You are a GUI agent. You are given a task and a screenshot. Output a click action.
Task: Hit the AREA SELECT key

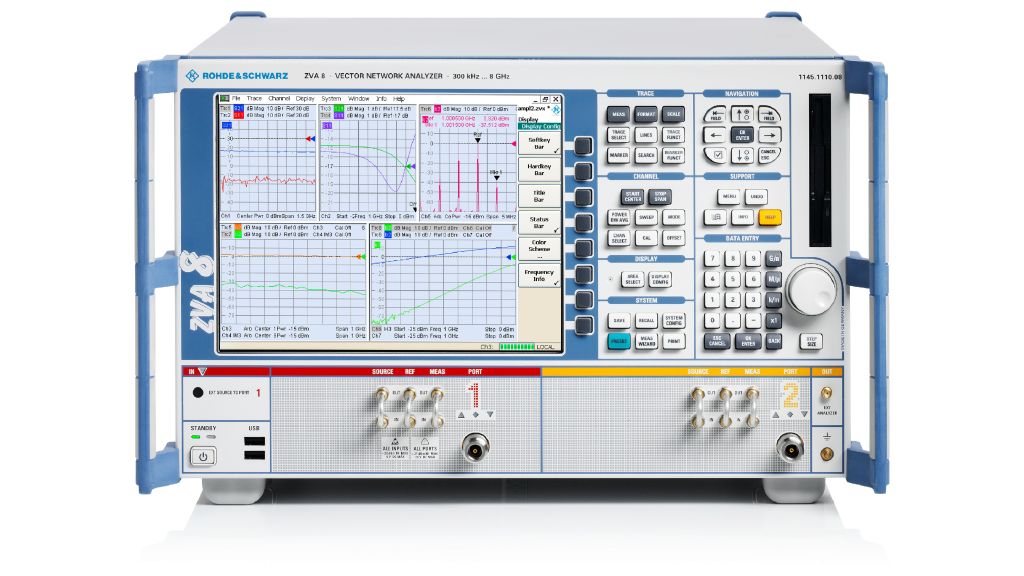[632, 280]
